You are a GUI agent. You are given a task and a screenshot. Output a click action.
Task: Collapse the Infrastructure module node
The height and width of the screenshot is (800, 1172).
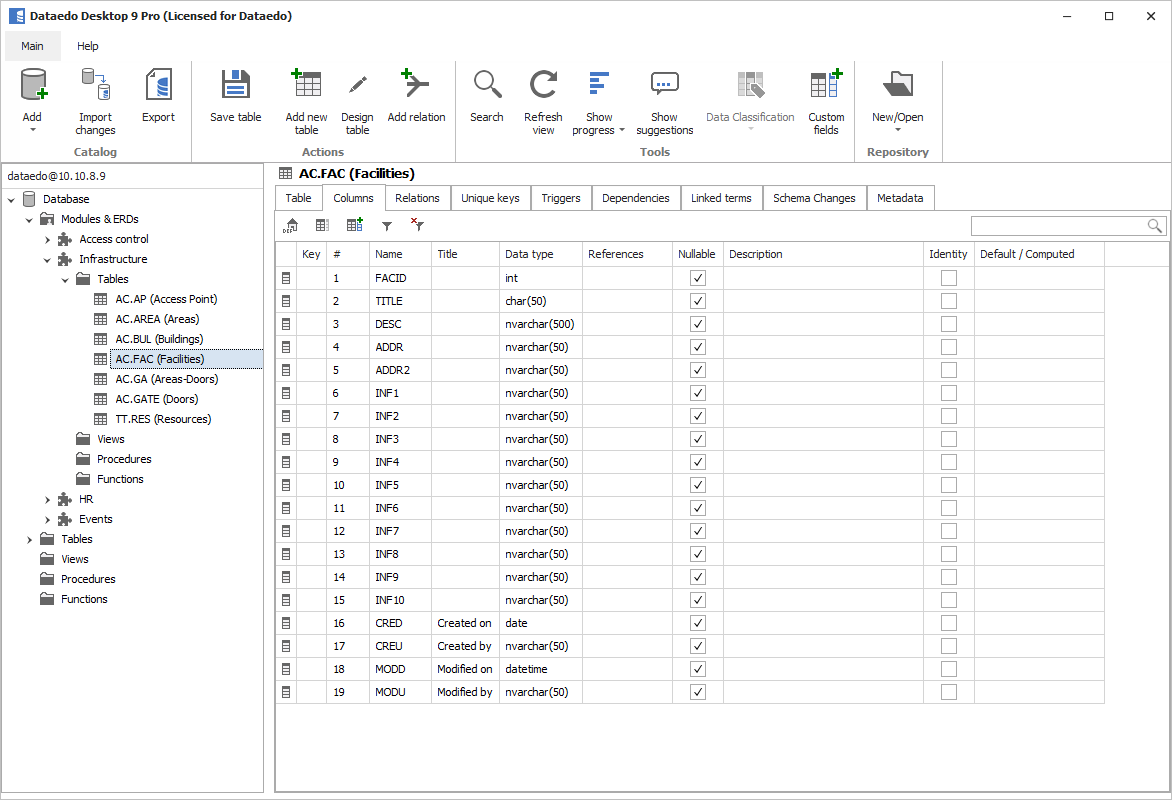[47, 258]
